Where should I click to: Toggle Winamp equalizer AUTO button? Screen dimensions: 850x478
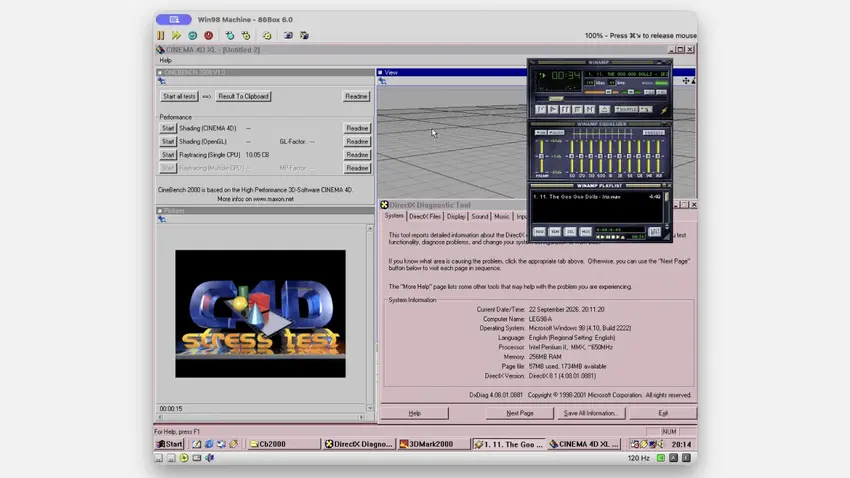pyautogui.click(x=556, y=132)
